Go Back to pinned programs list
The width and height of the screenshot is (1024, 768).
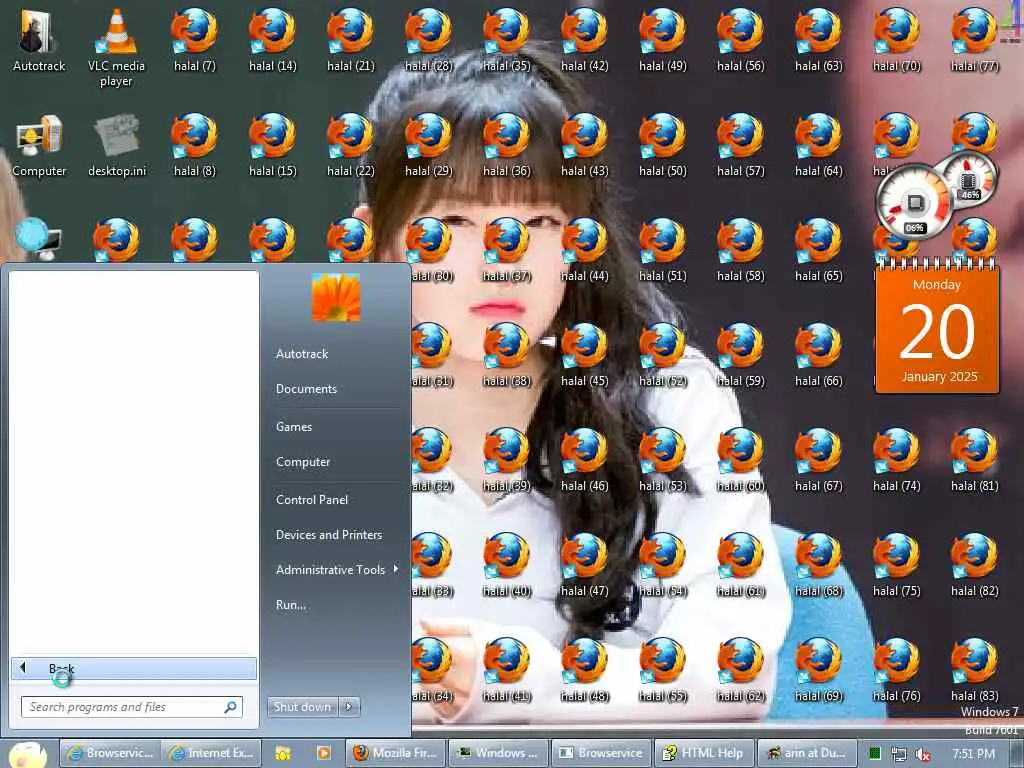[134, 669]
